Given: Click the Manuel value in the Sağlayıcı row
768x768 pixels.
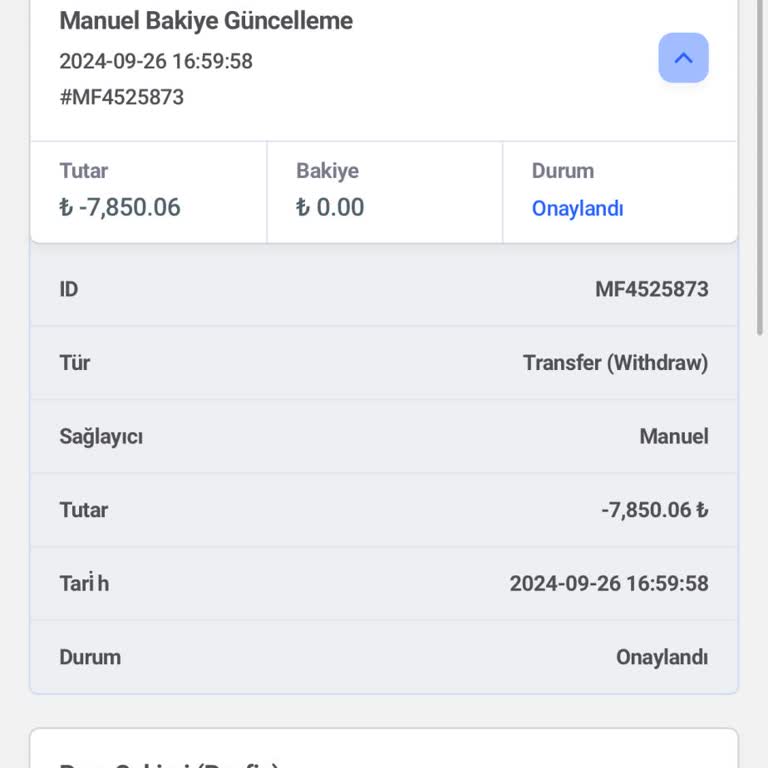Looking at the screenshot, I should (x=673, y=436).
